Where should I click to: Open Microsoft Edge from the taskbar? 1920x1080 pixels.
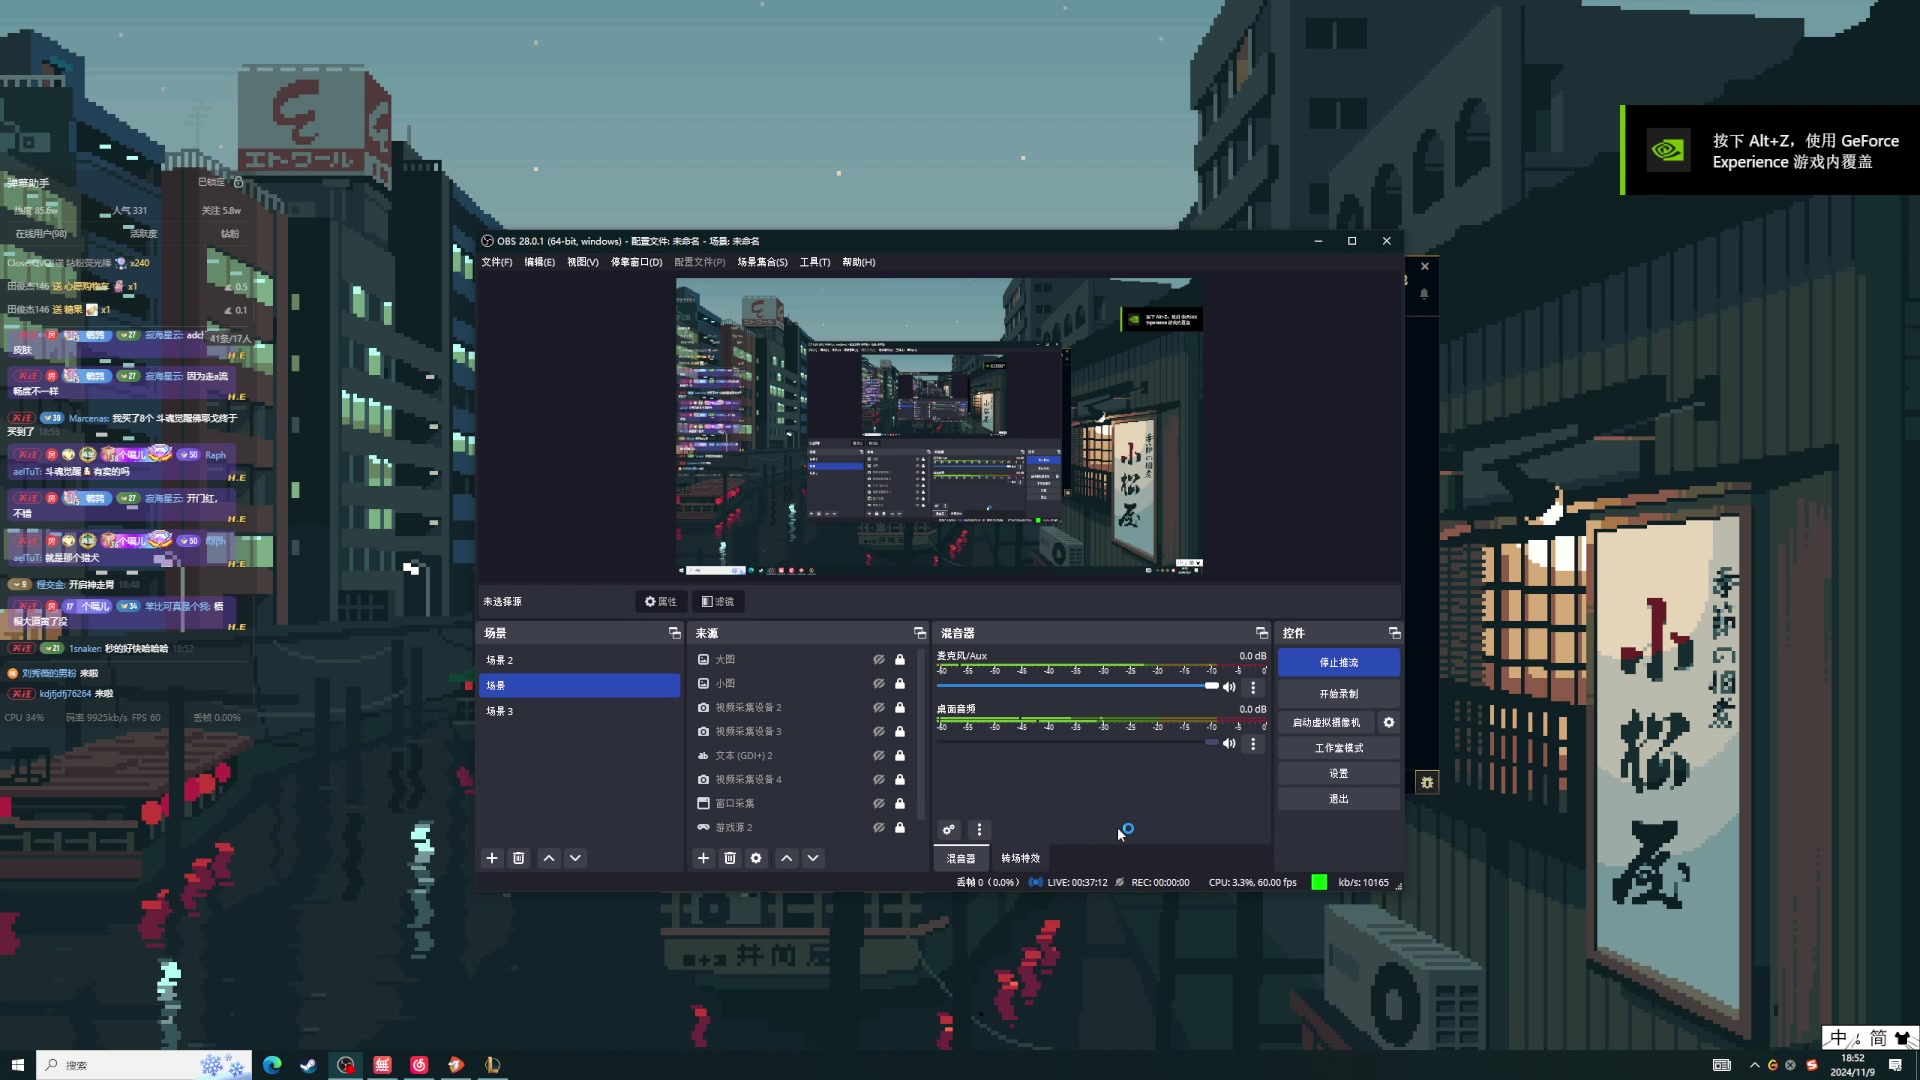272,1065
